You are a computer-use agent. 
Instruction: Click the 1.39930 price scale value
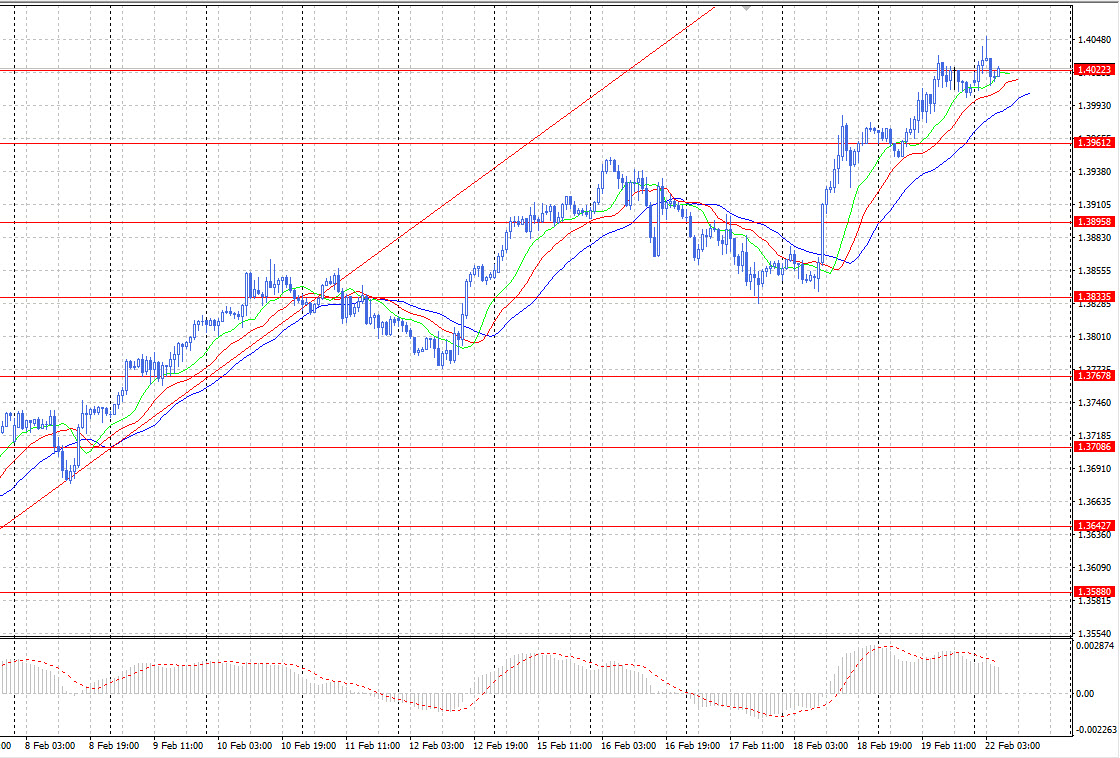1094,106
